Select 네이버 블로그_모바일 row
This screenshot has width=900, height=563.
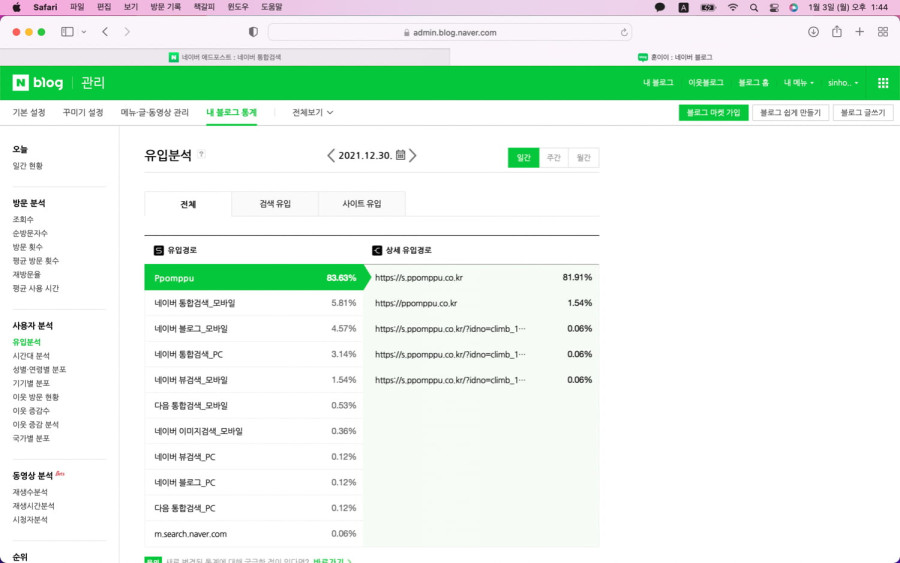[254, 329]
